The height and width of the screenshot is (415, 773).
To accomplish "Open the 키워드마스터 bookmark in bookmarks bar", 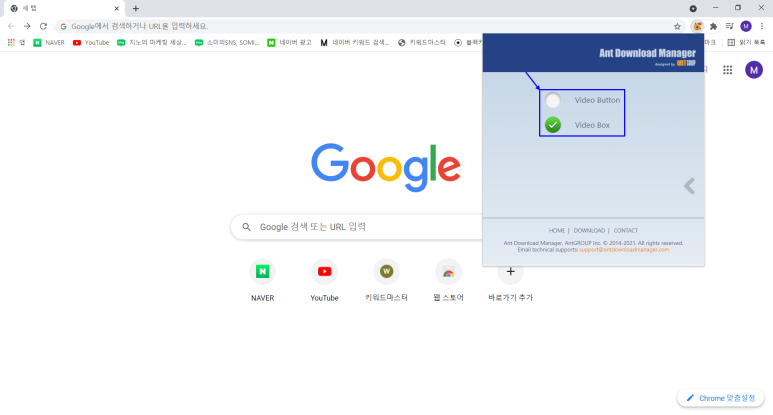I will [x=422, y=42].
